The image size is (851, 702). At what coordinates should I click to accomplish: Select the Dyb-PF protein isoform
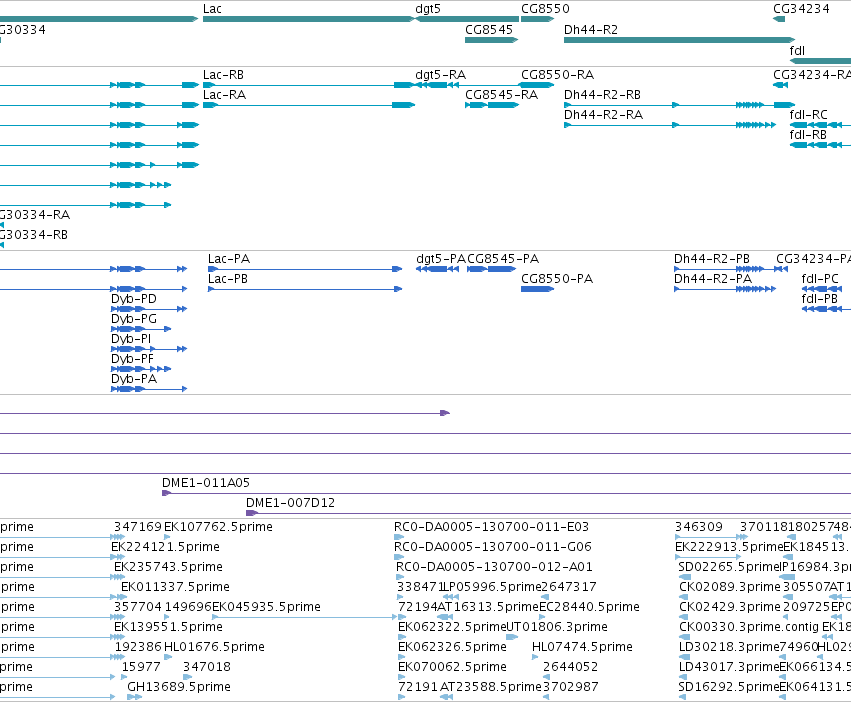141,369
